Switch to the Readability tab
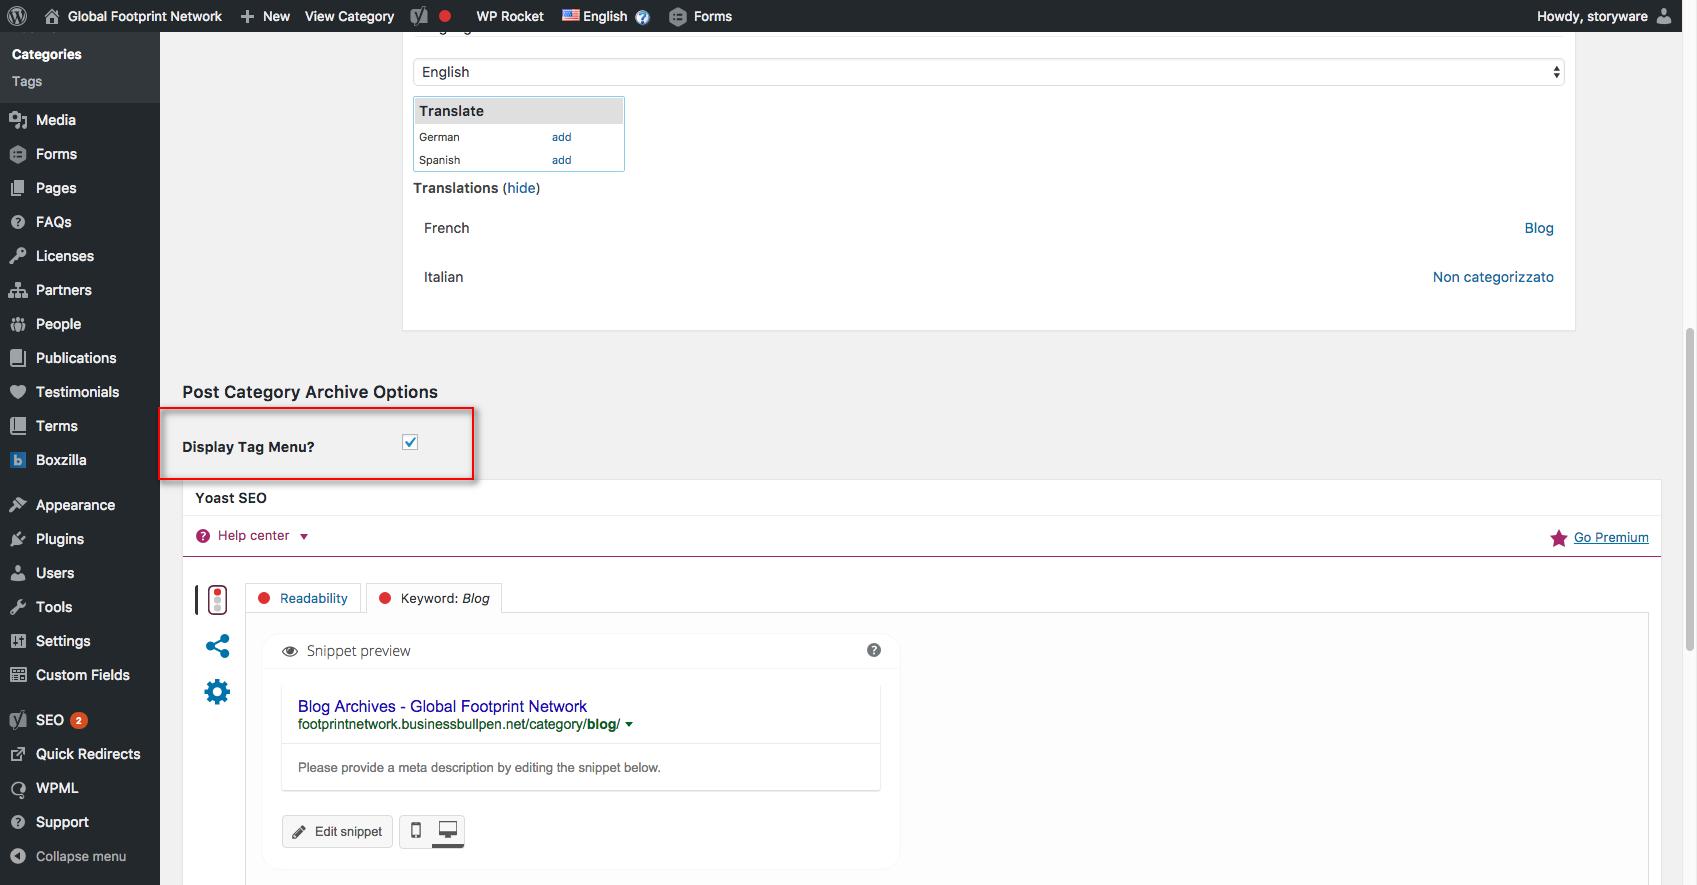The height and width of the screenshot is (885, 1697). [303, 598]
